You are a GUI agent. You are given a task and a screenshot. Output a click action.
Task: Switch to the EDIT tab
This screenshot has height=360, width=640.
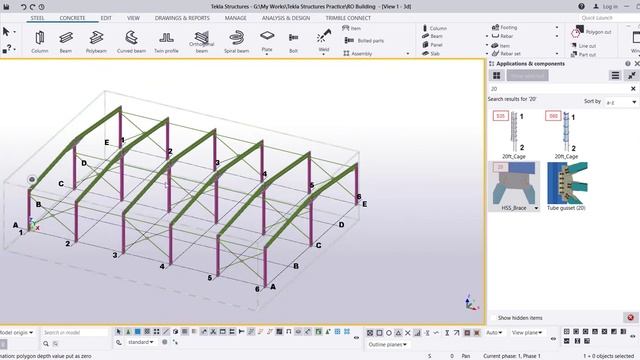[106, 18]
